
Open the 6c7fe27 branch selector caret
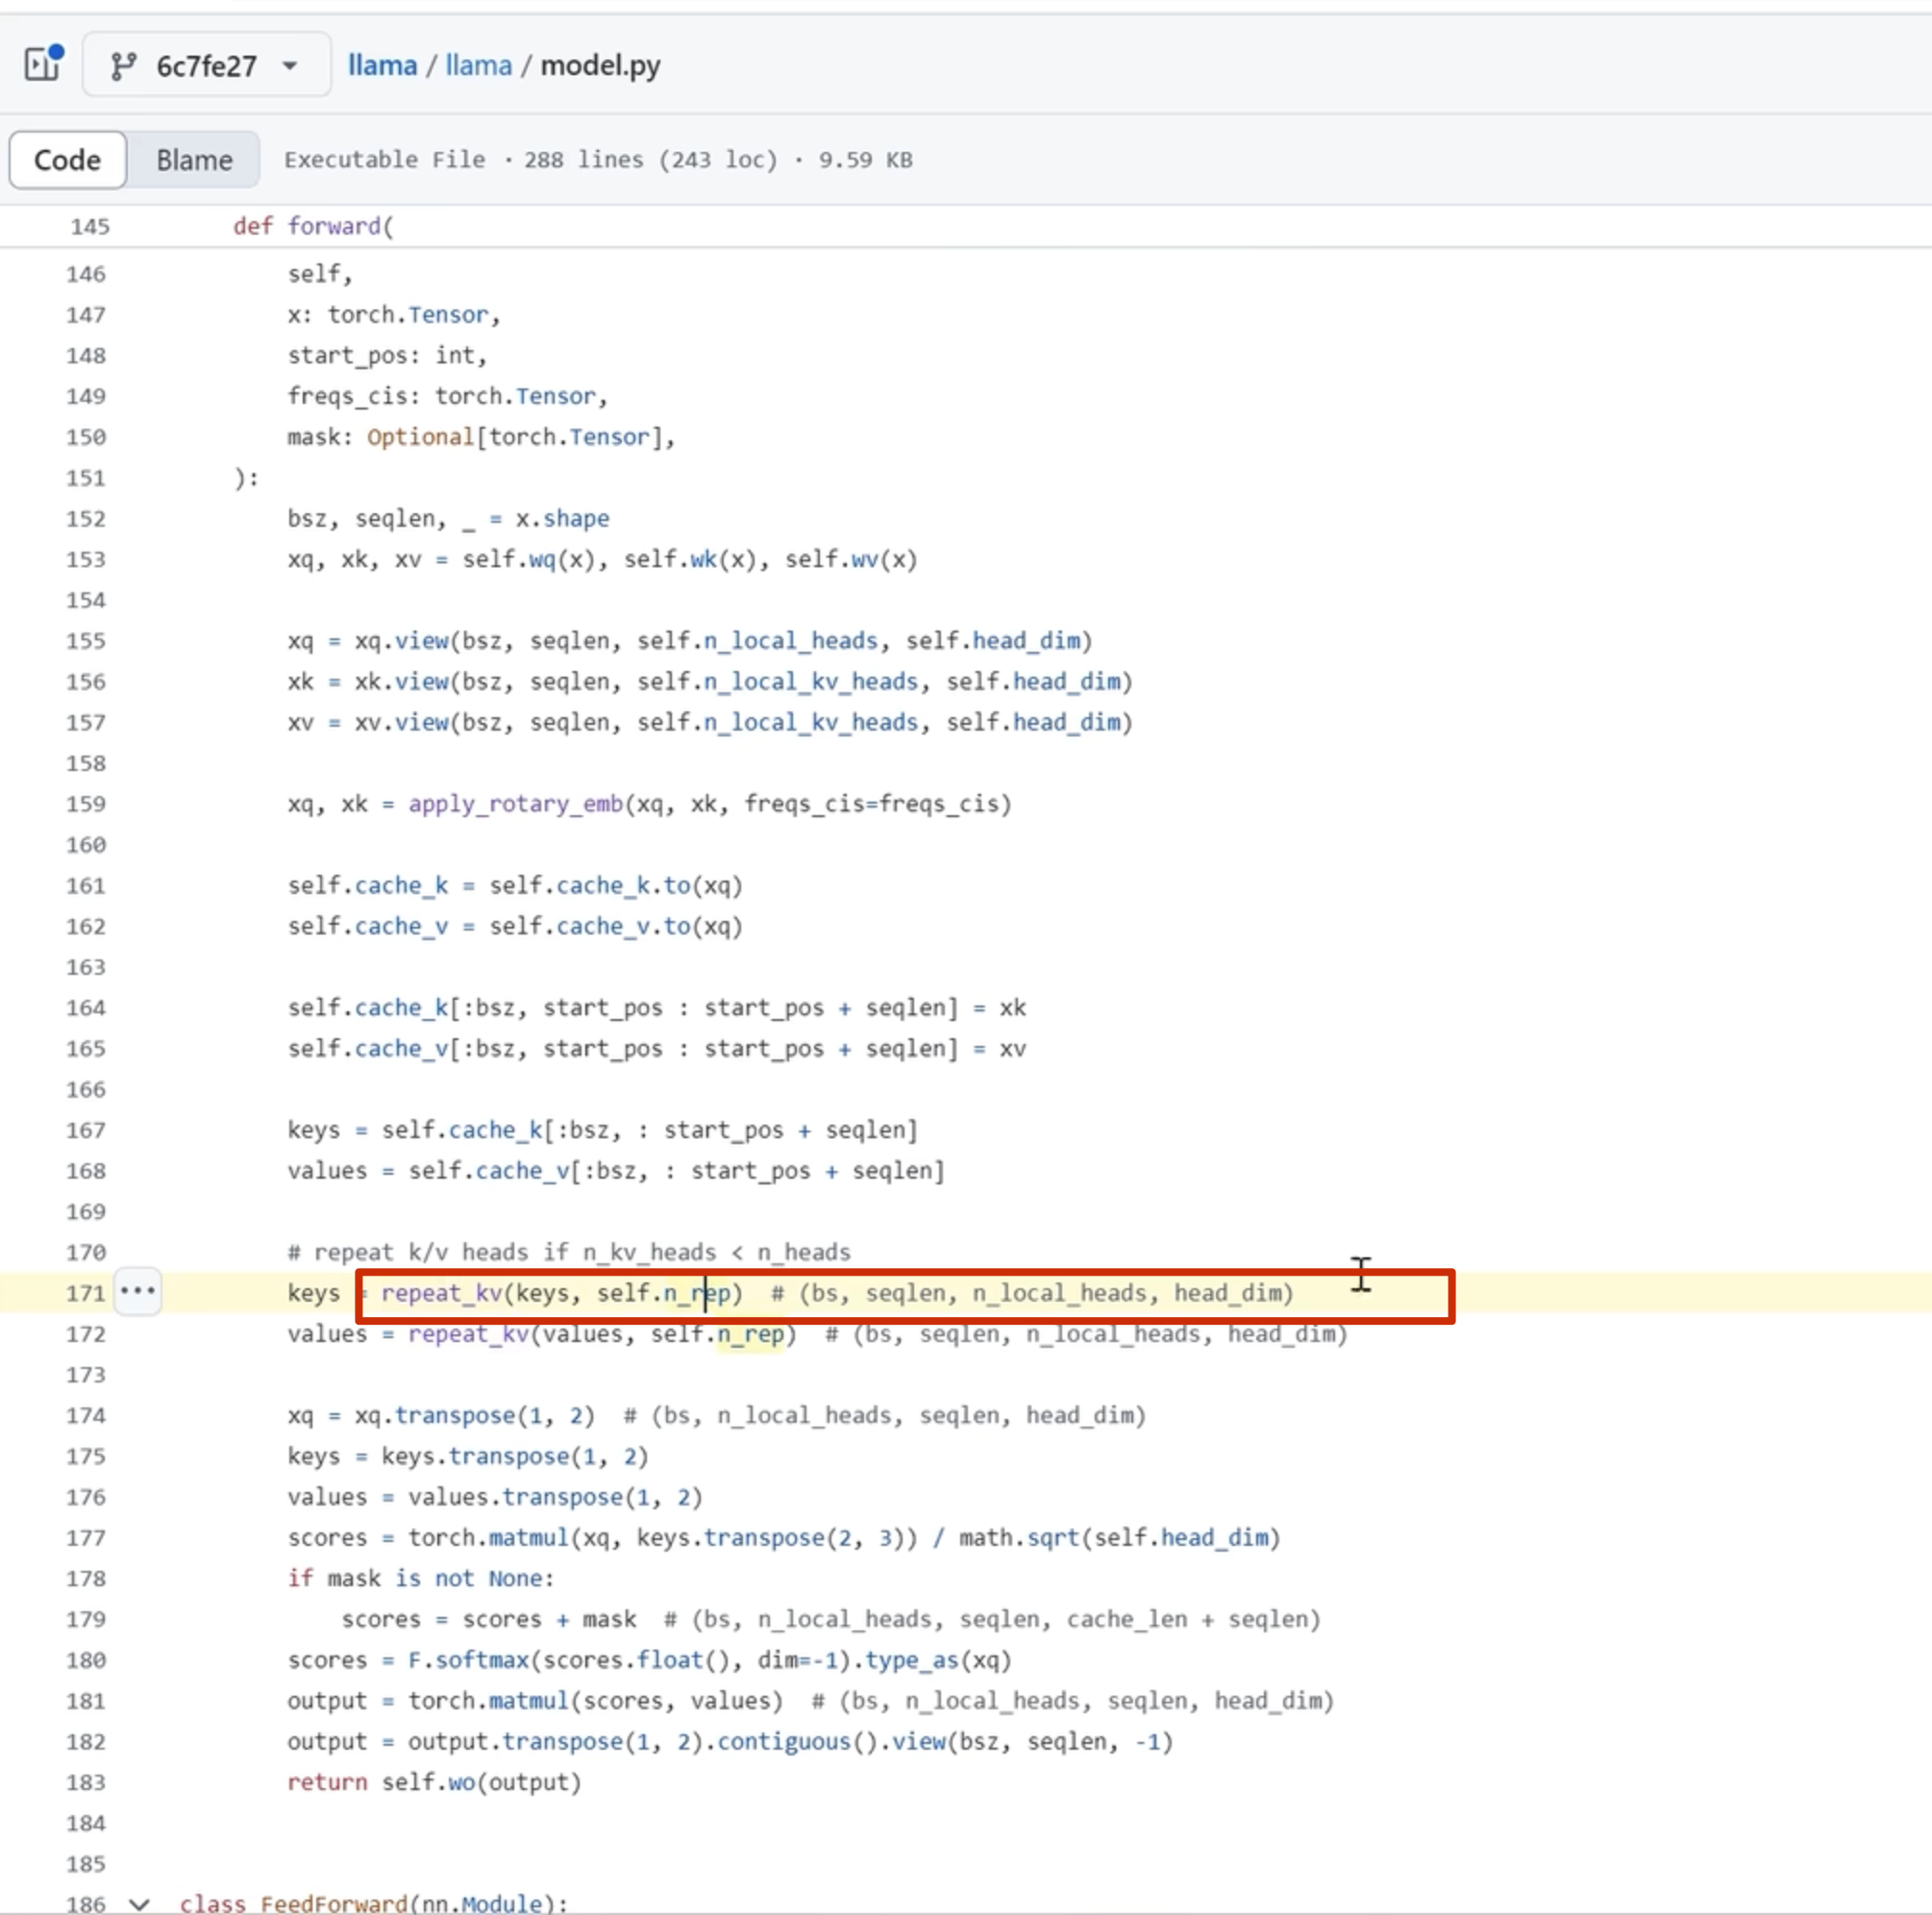[290, 66]
